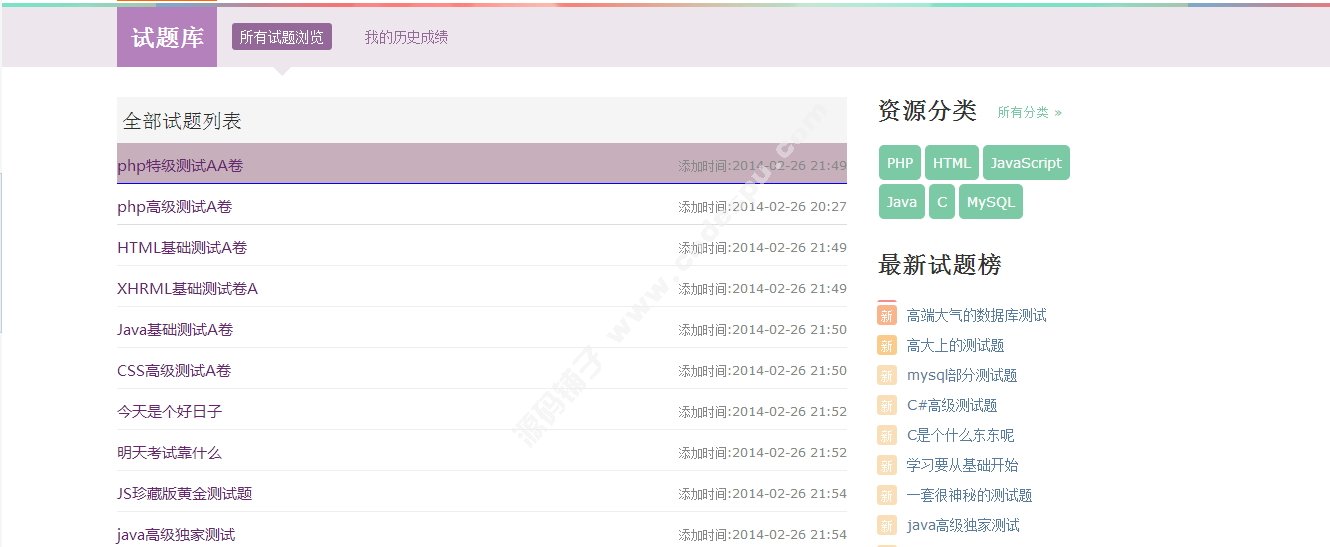
Task: Click the 试题库 logo block
Action: point(167,37)
